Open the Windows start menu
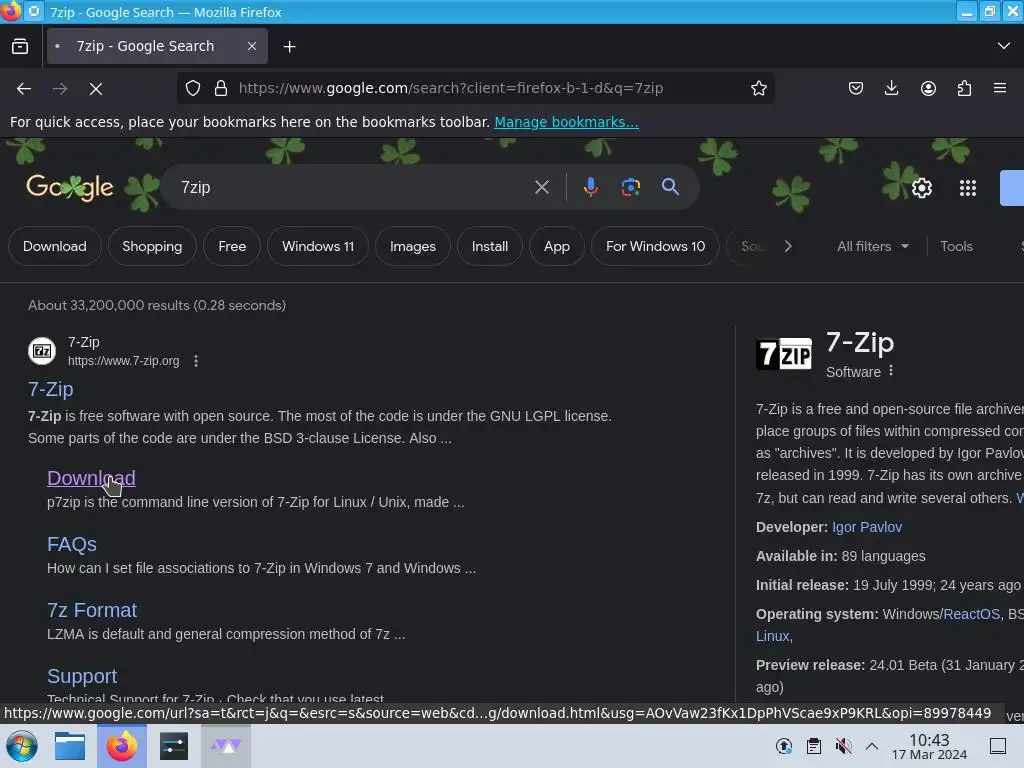This screenshot has height=768, width=1024. click(22, 746)
